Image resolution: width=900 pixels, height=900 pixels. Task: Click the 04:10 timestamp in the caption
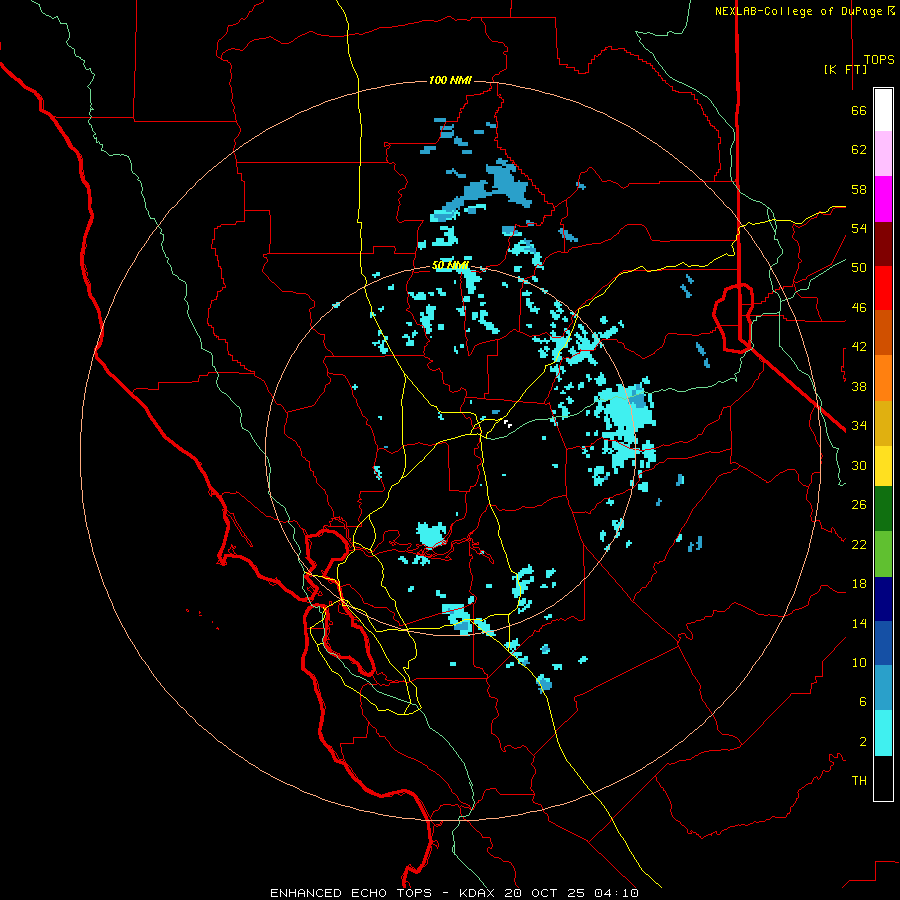click(x=616, y=893)
